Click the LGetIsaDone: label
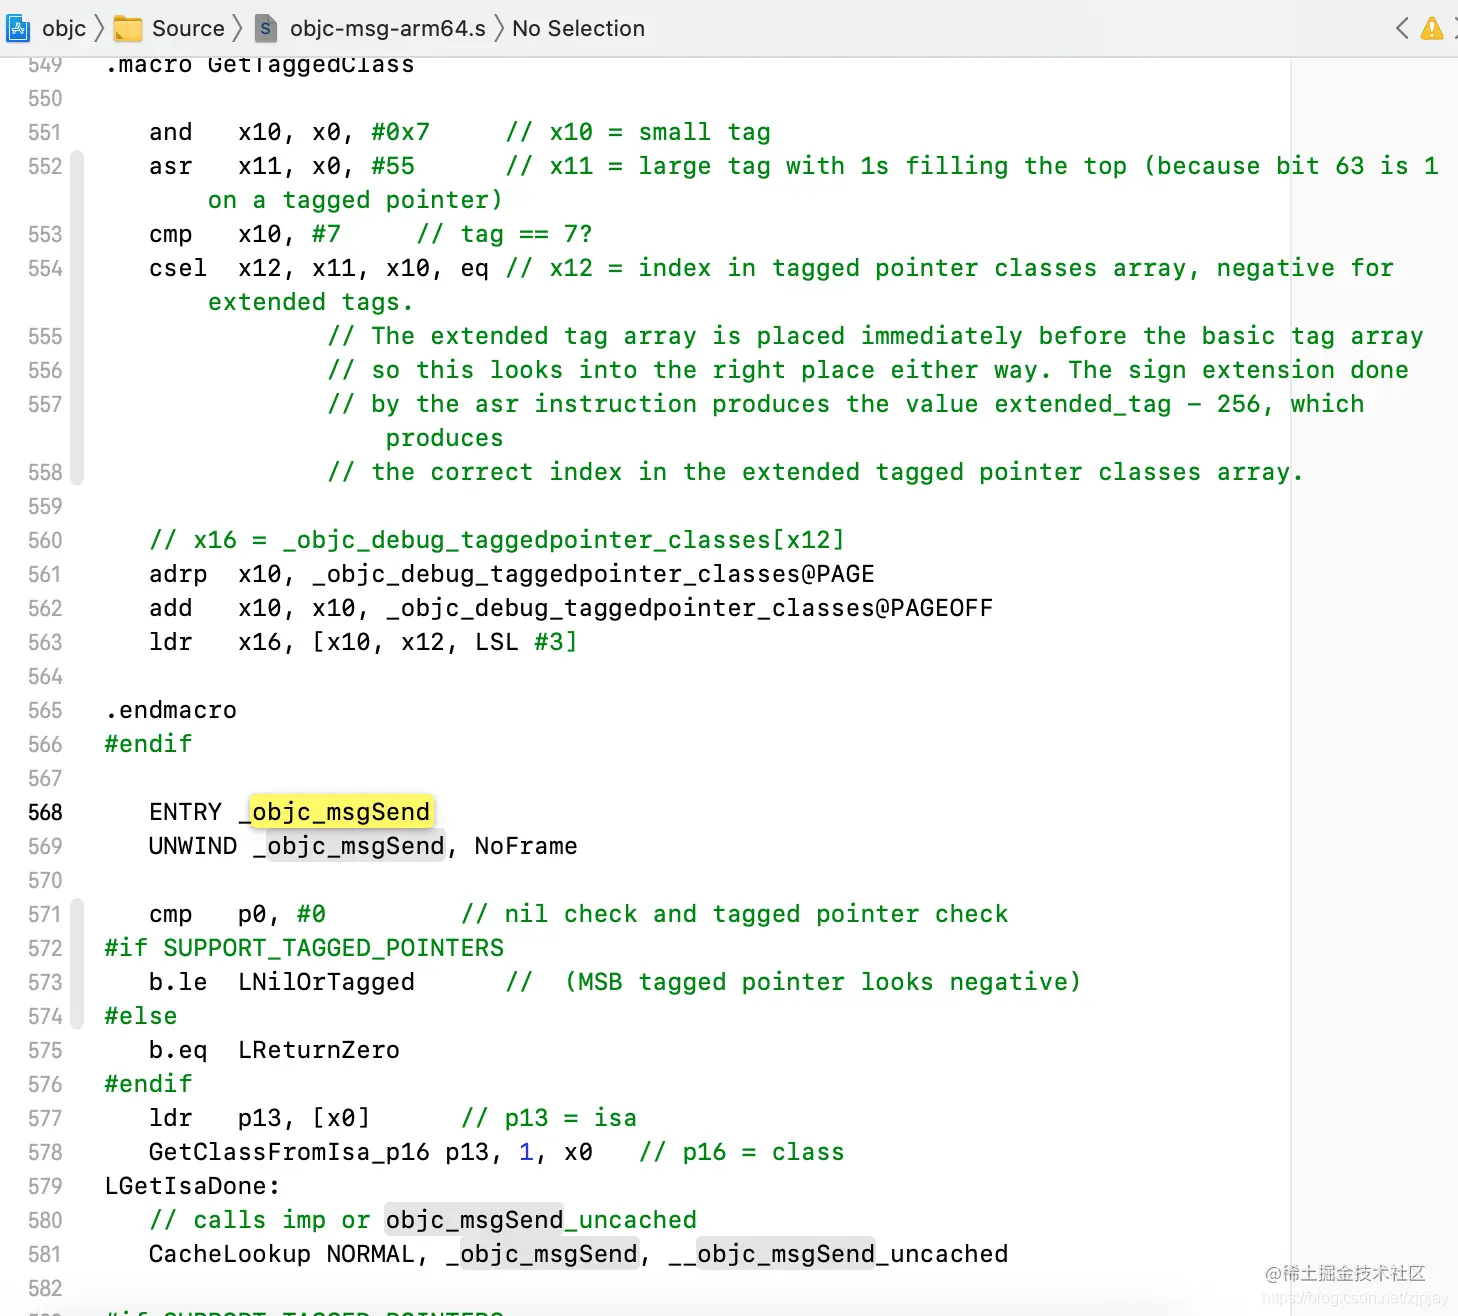Viewport: 1458px width, 1316px height. 193,1186
